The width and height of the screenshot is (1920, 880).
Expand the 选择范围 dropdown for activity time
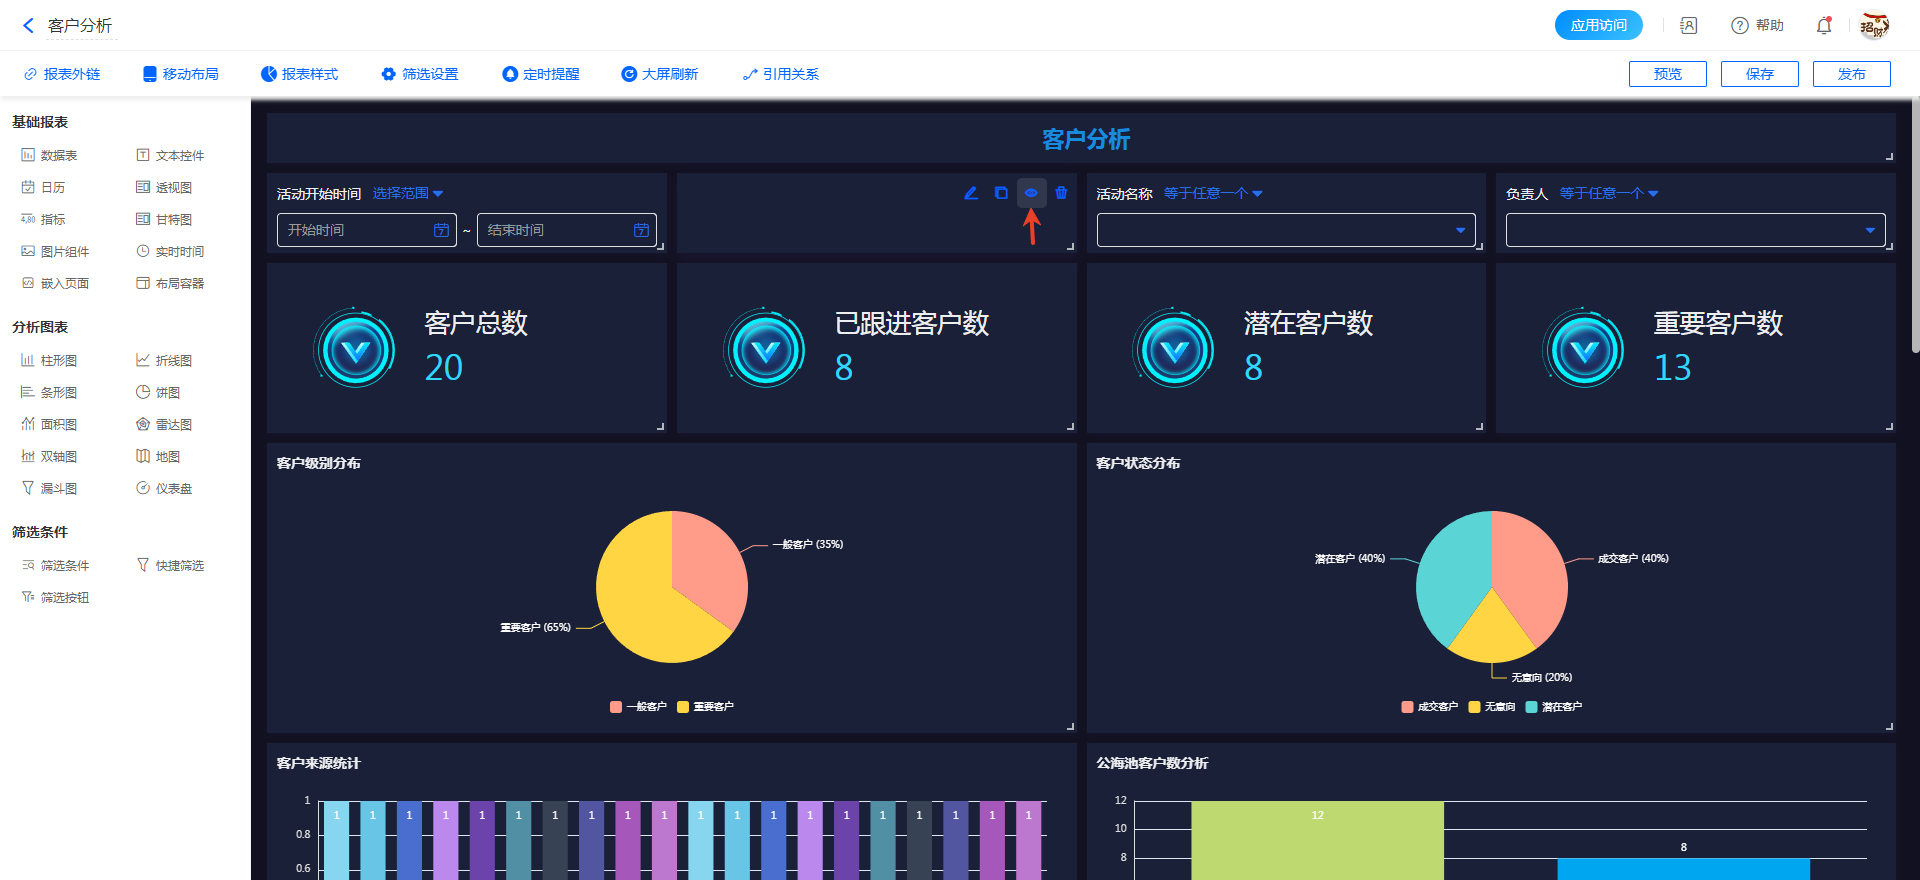click(x=408, y=194)
